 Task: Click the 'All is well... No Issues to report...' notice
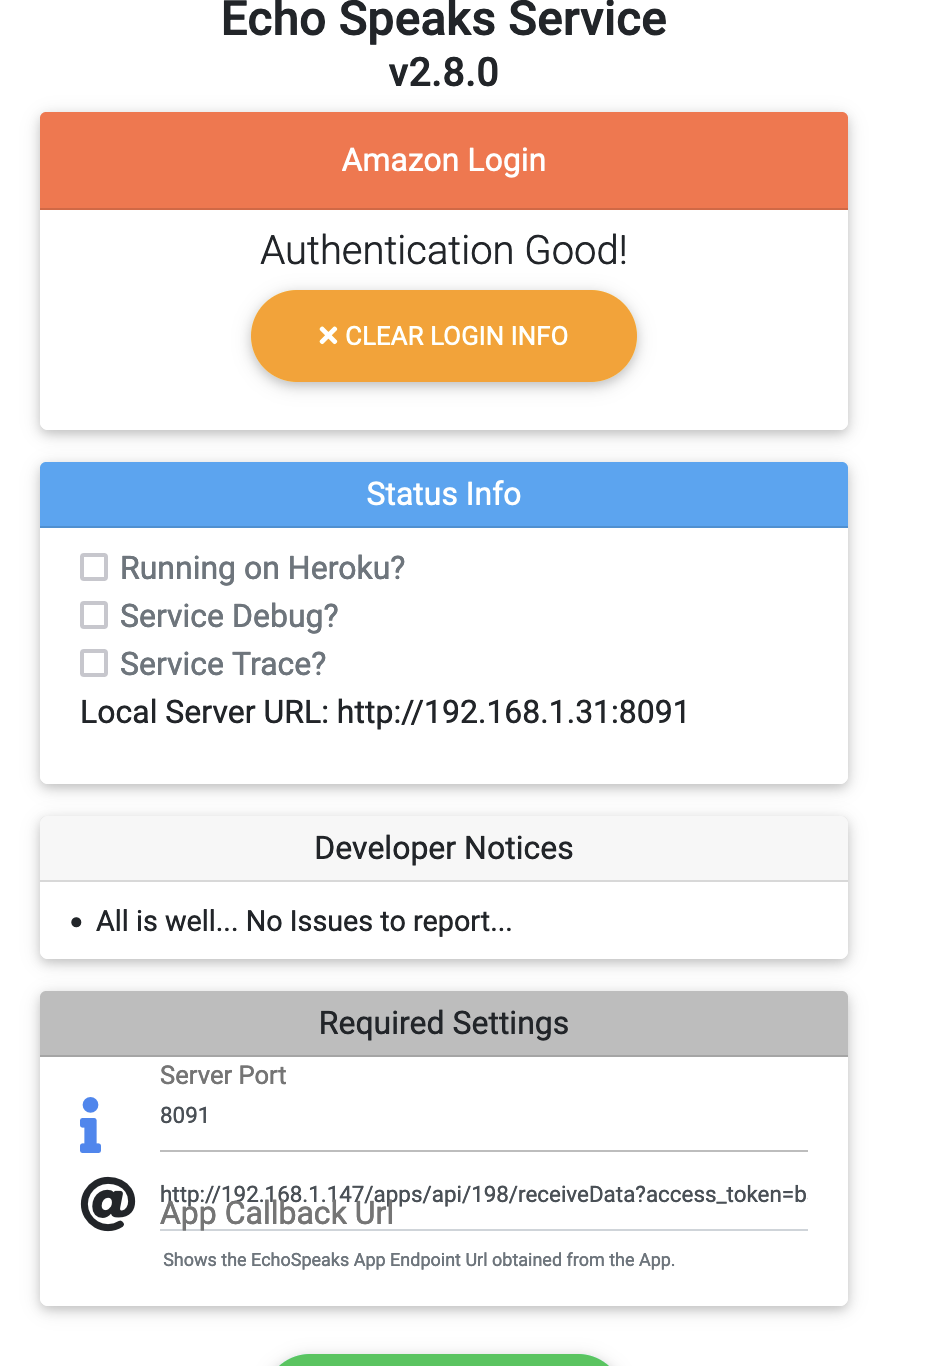(x=304, y=921)
